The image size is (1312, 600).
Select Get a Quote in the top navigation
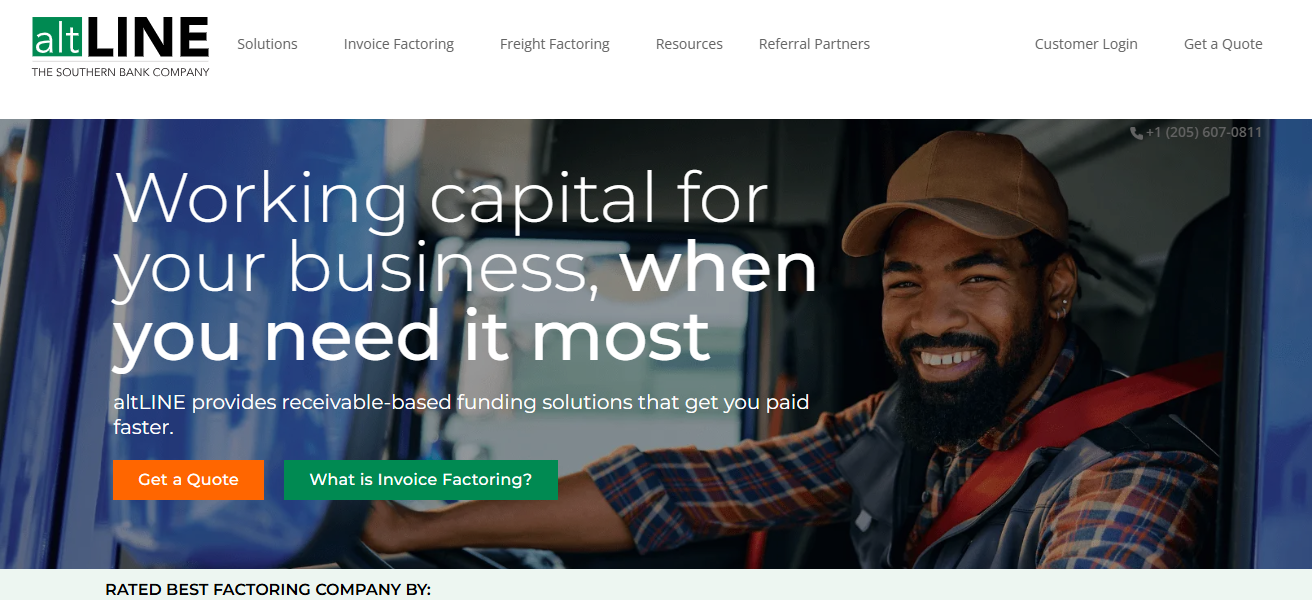1223,44
